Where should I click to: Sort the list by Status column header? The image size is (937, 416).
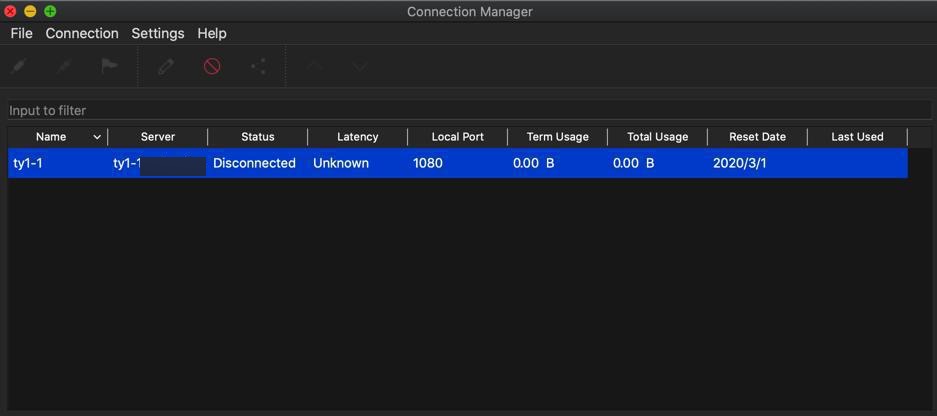click(257, 137)
